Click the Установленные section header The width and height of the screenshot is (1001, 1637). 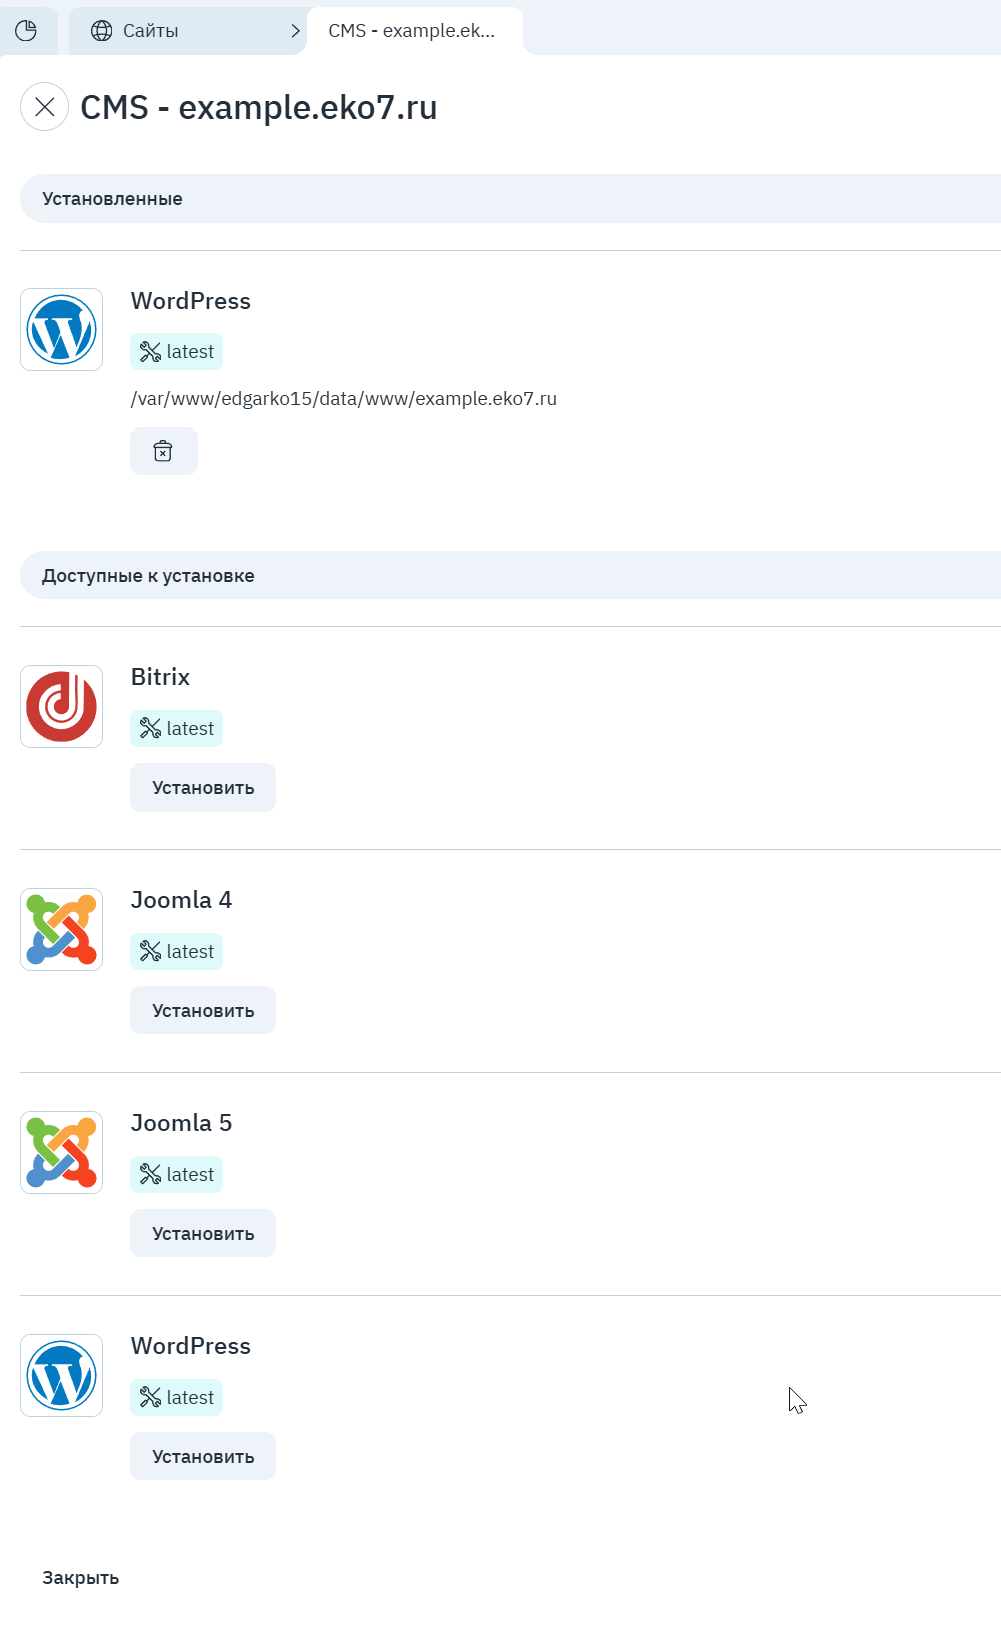point(510,199)
